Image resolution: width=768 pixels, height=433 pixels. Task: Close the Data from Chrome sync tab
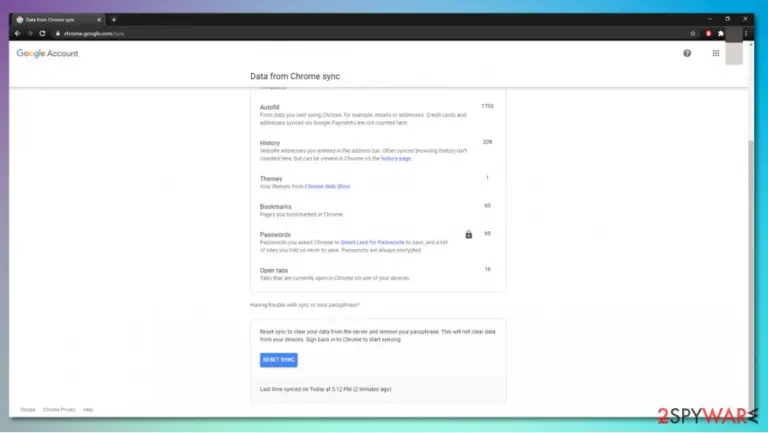pyautogui.click(x=99, y=20)
